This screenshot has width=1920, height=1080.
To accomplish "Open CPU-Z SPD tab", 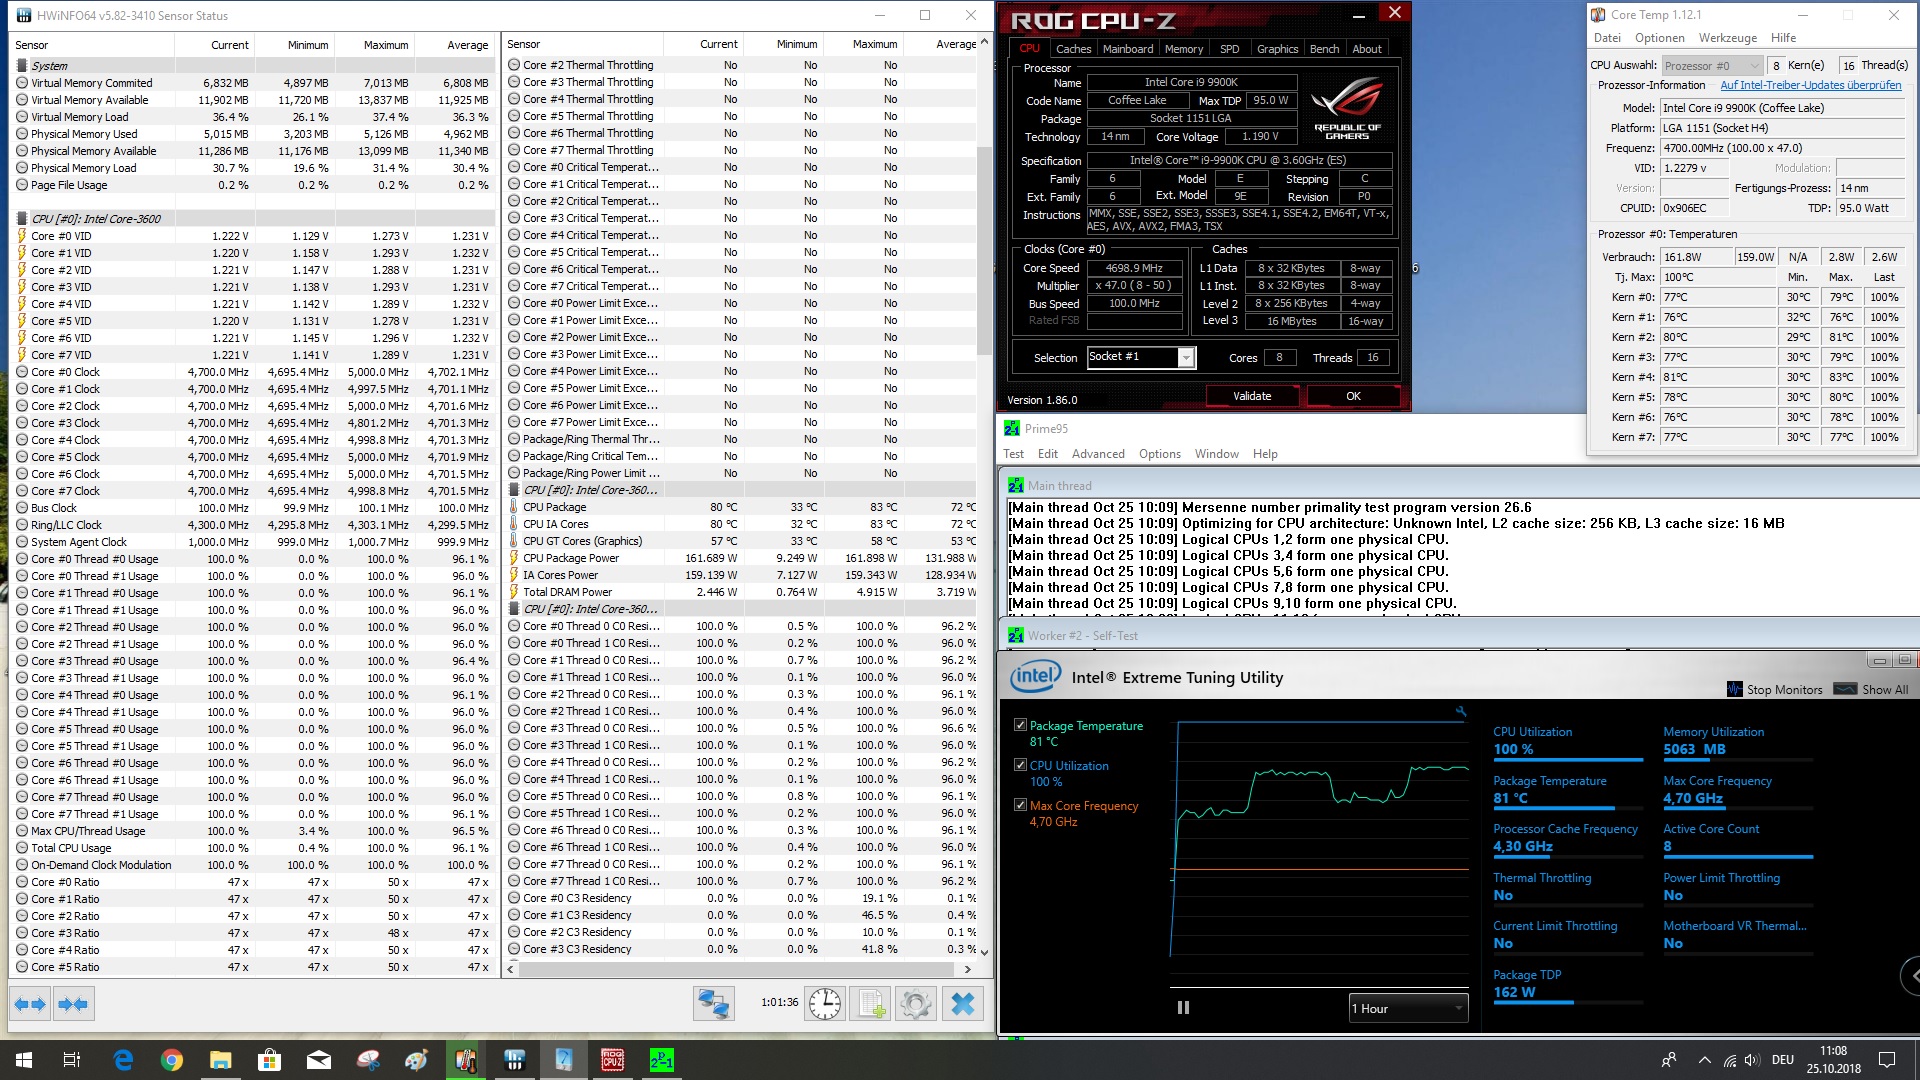I will [x=1229, y=49].
